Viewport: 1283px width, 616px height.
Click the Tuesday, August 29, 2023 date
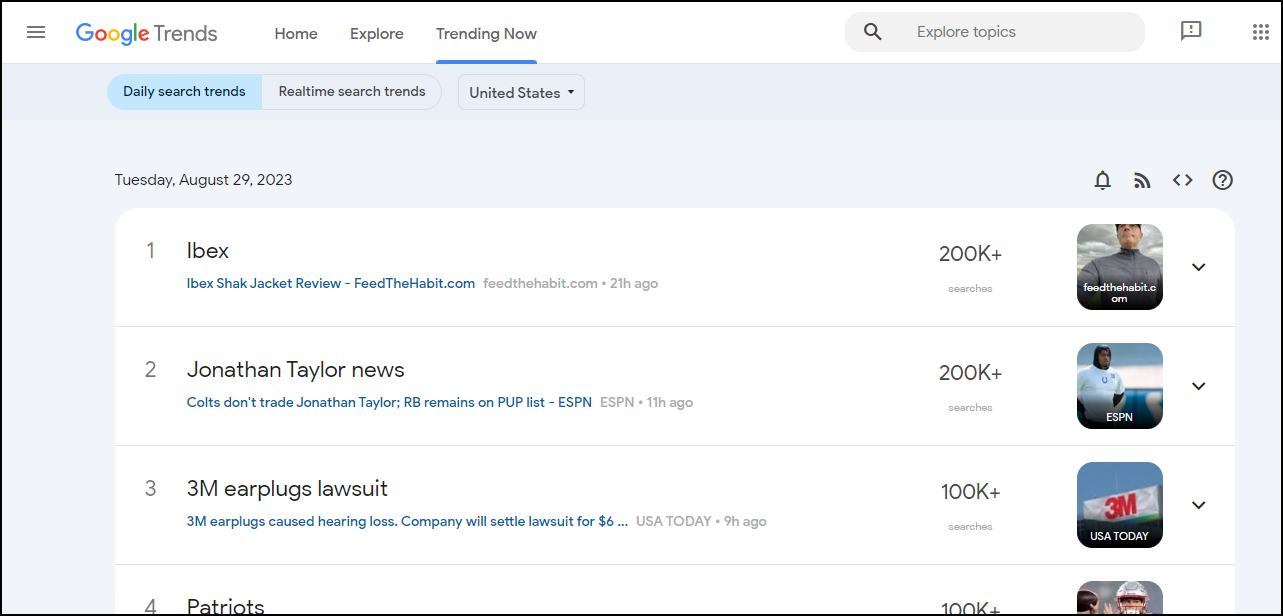204,180
